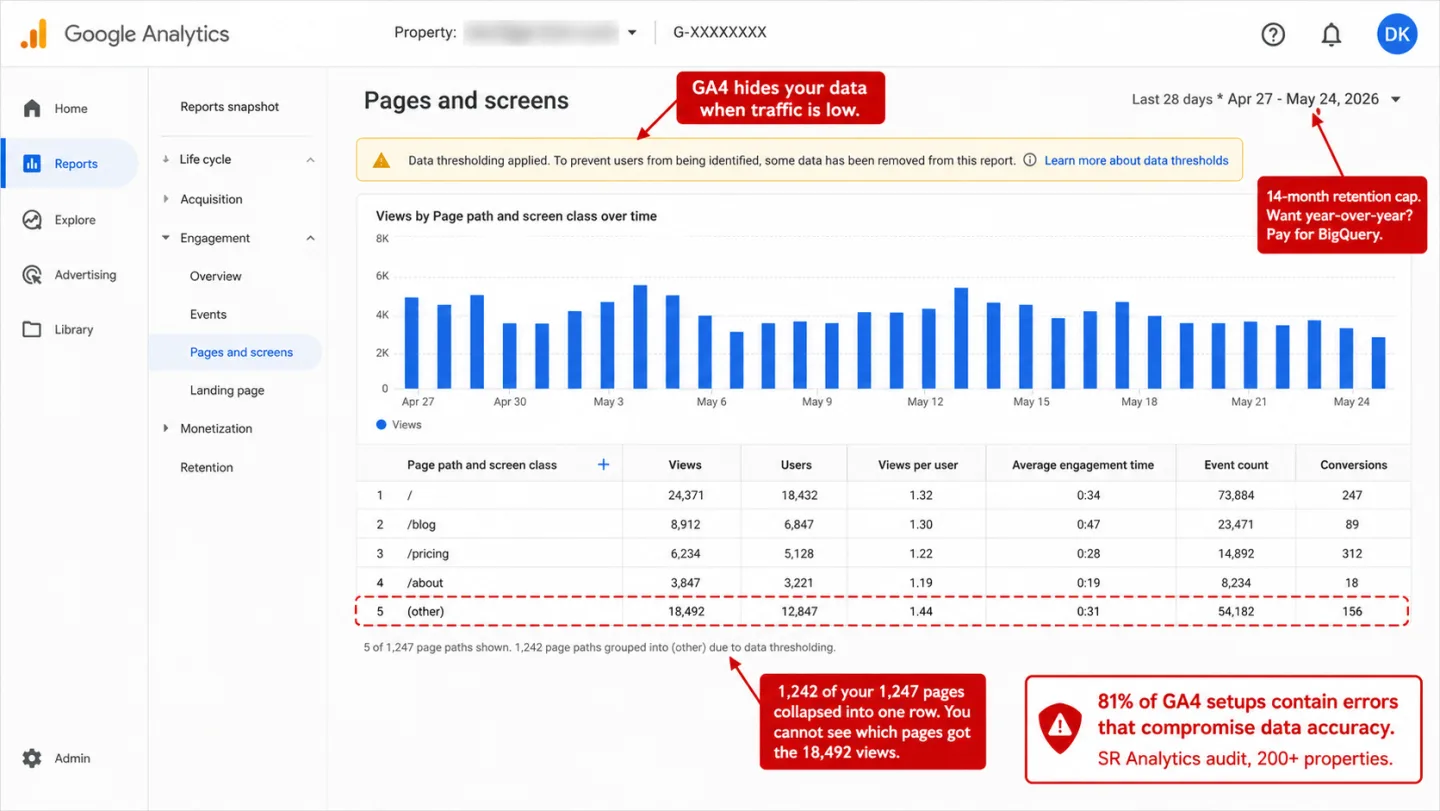Click the 8,912 views value
This screenshot has height=811, width=1440.
685,524
